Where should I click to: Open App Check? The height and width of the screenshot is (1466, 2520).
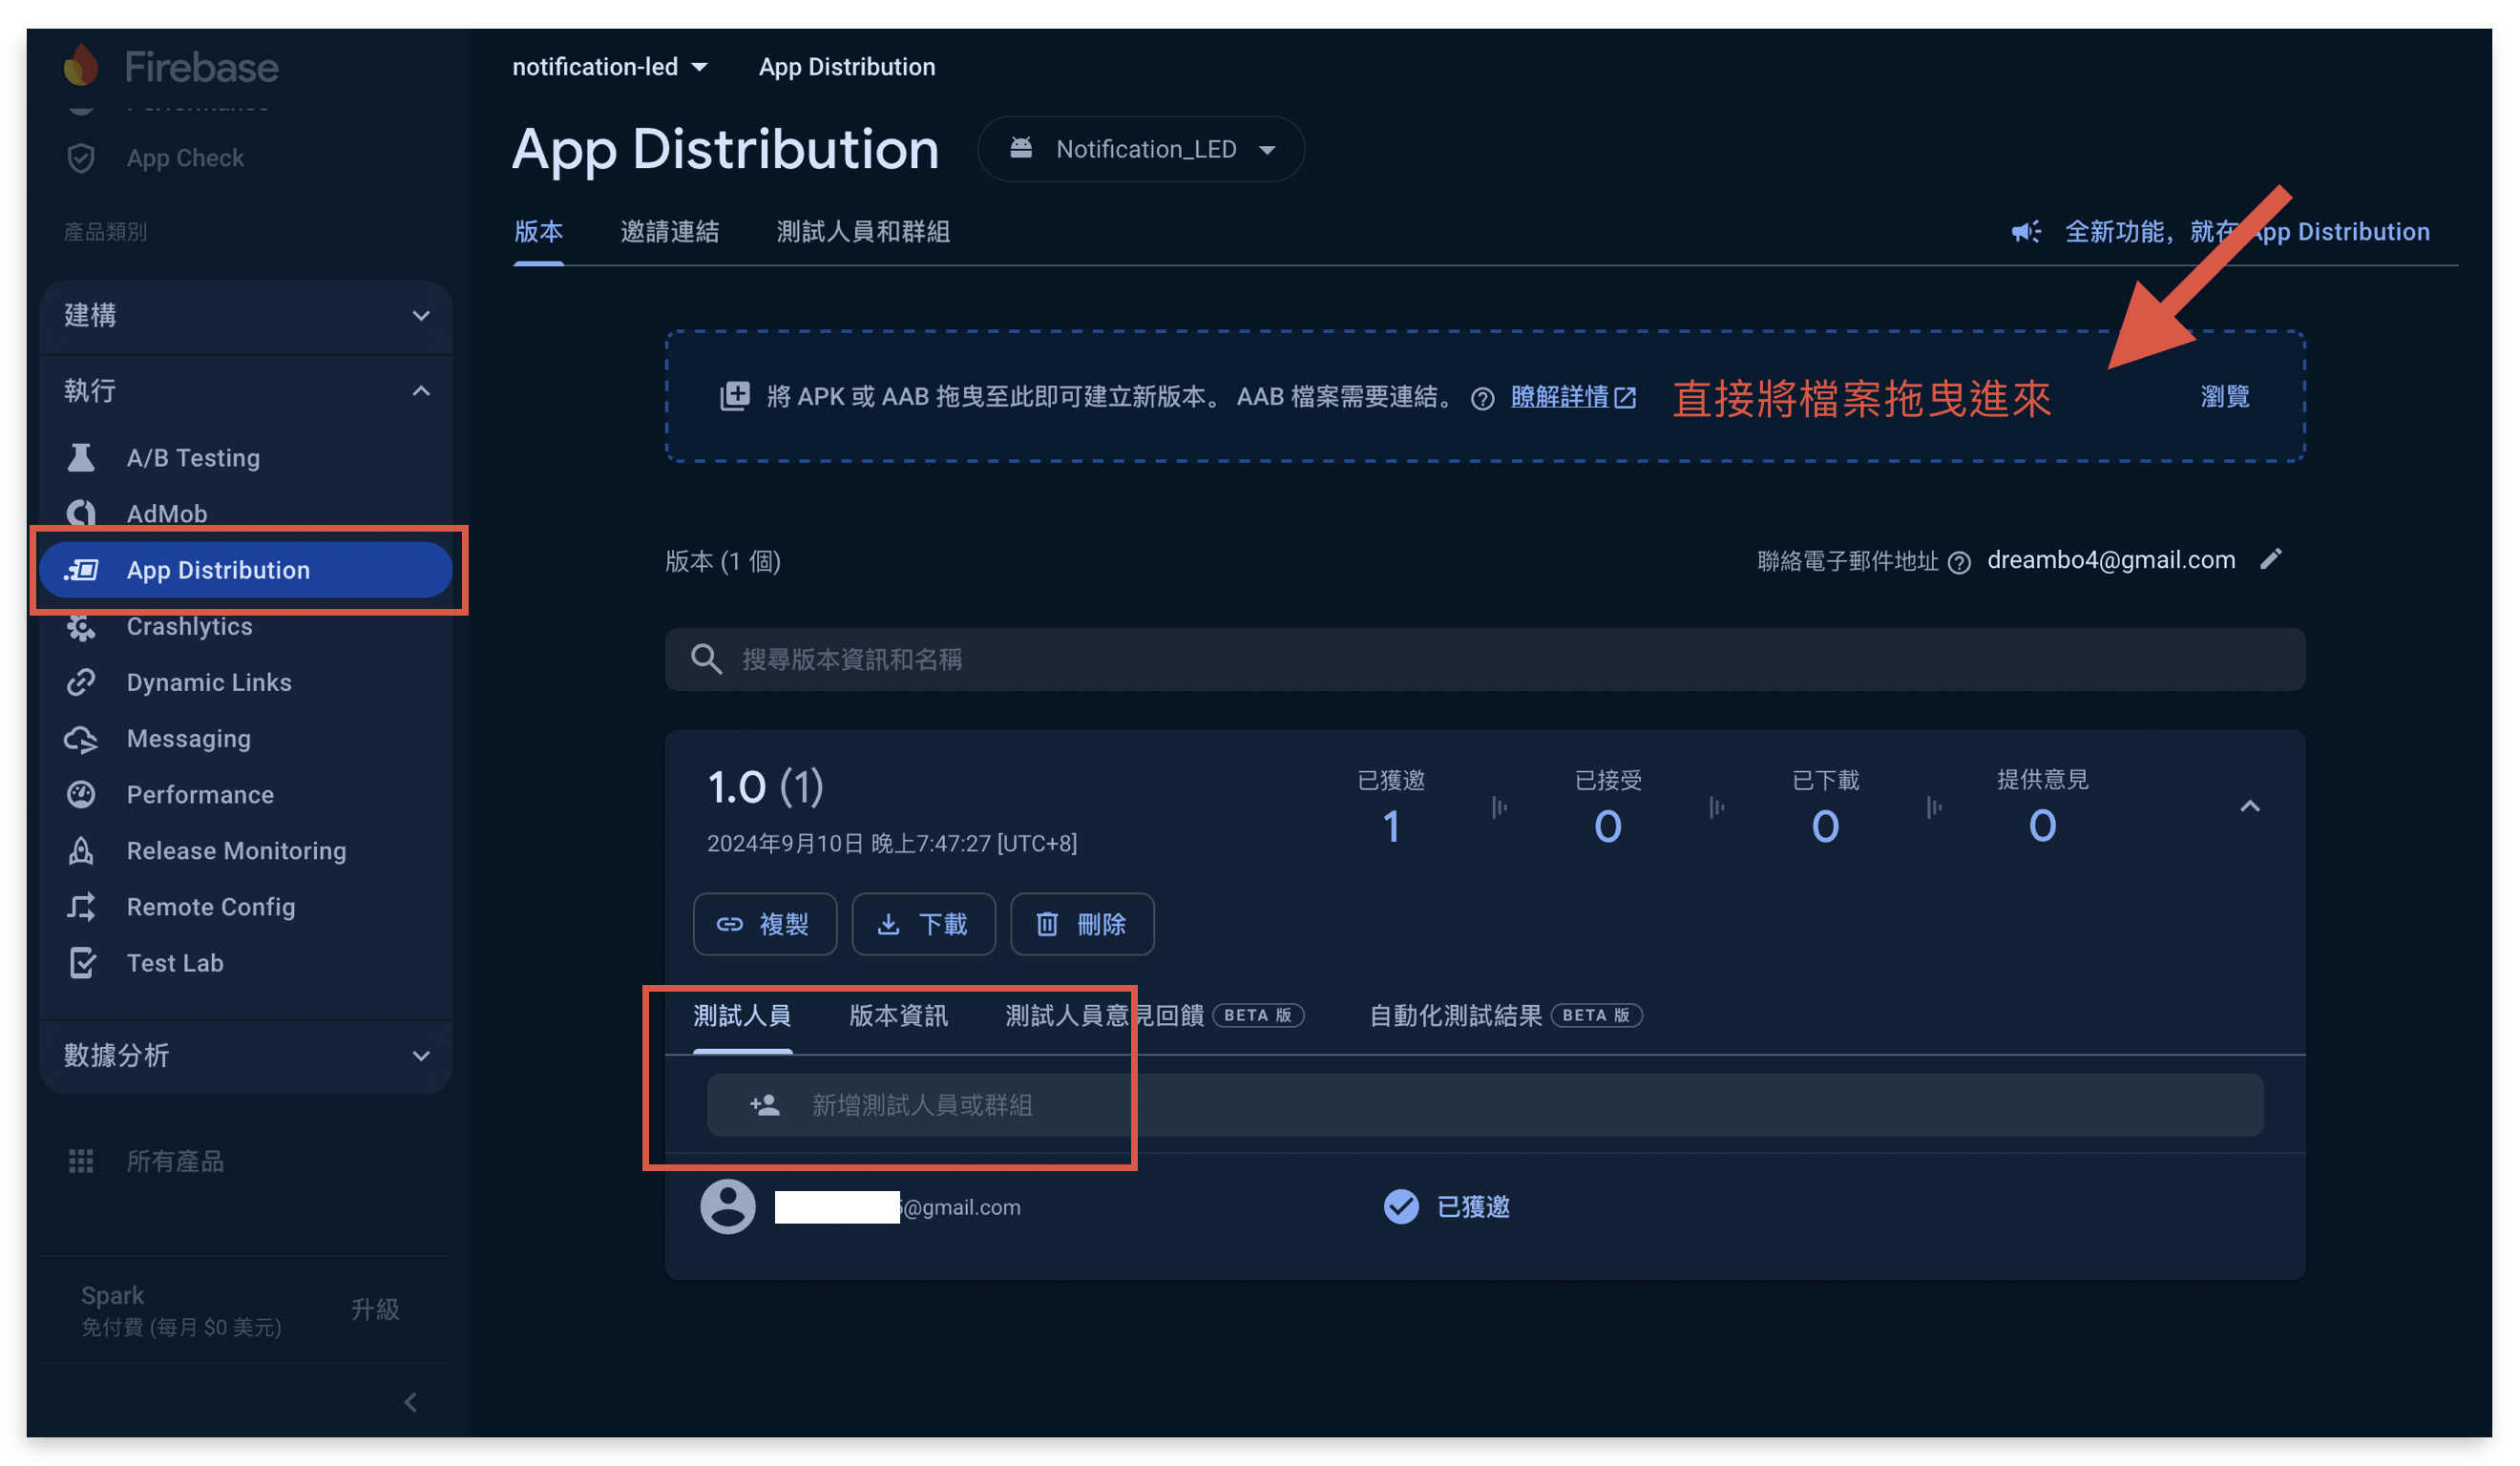tap(185, 157)
